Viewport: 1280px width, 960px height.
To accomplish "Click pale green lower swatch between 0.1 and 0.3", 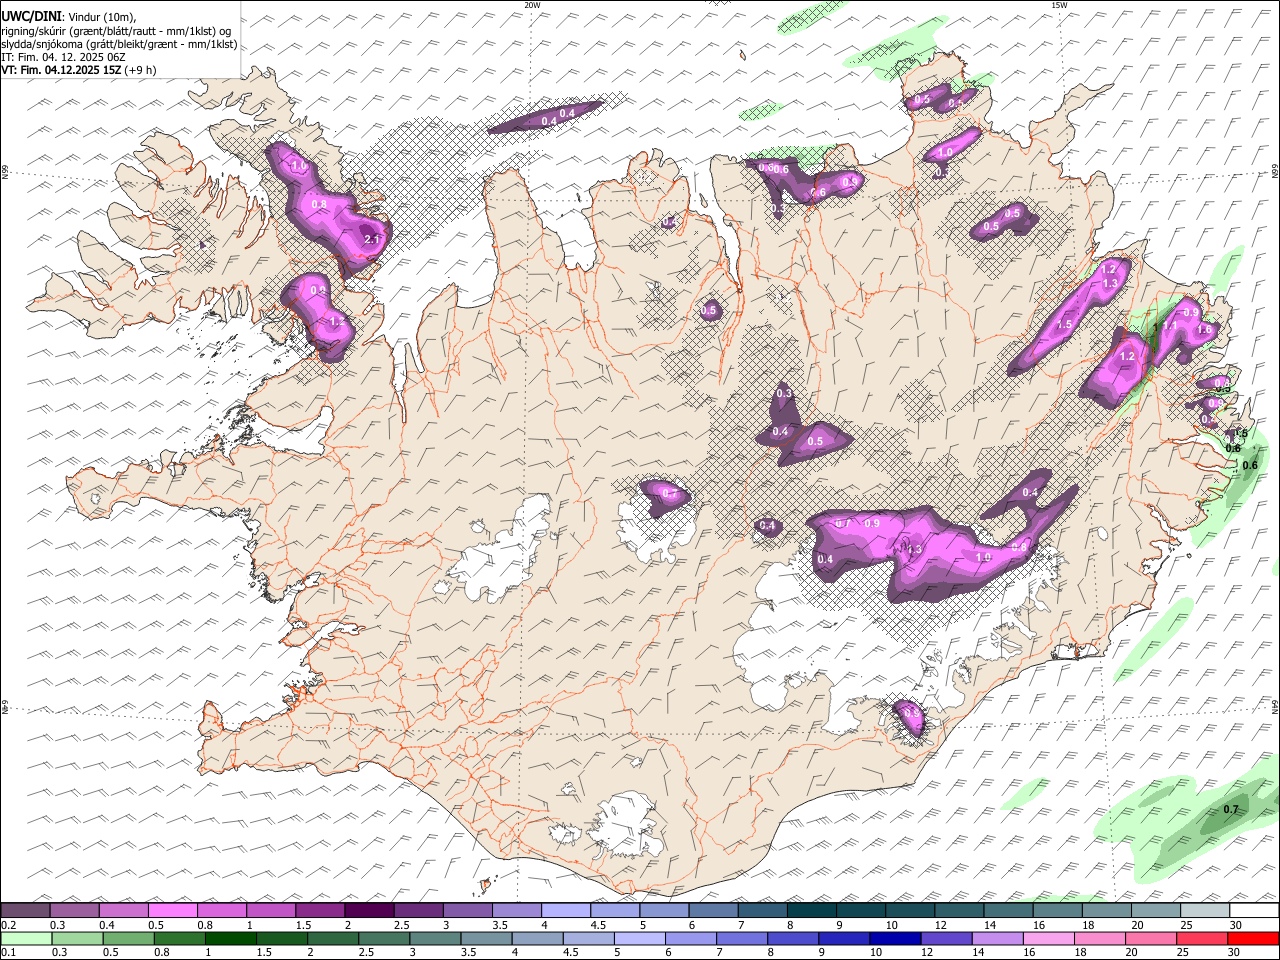I will pyautogui.click(x=26, y=938).
